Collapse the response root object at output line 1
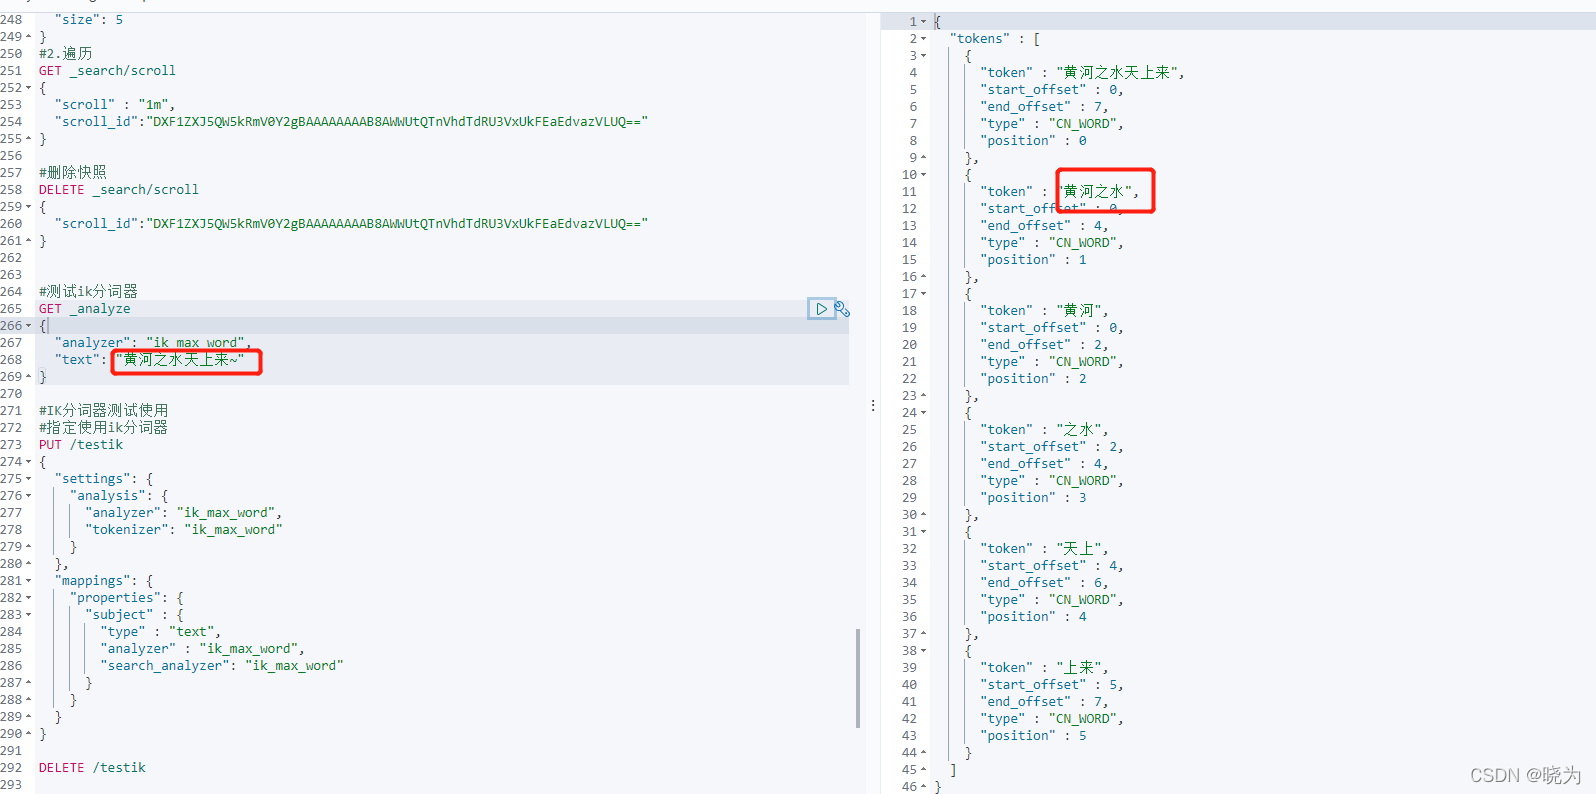 (924, 22)
